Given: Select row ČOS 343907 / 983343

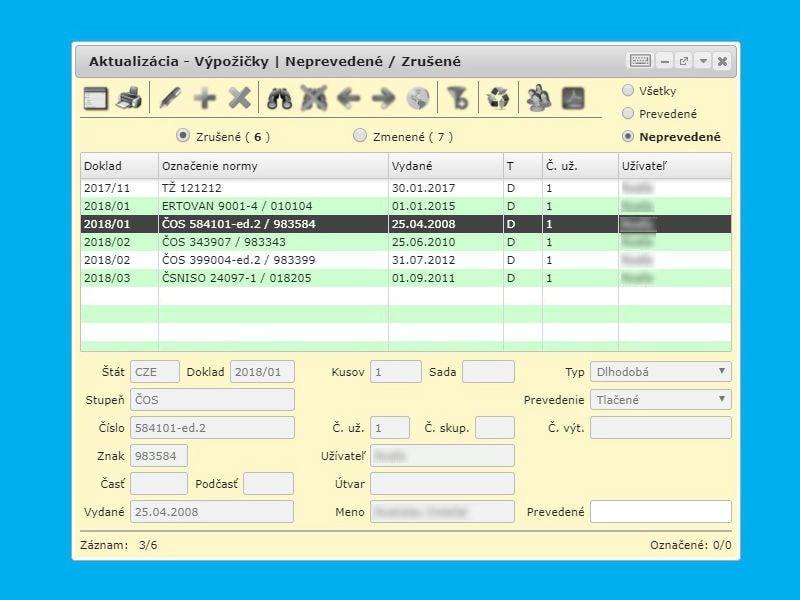Looking at the screenshot, I should coord(406,242).
